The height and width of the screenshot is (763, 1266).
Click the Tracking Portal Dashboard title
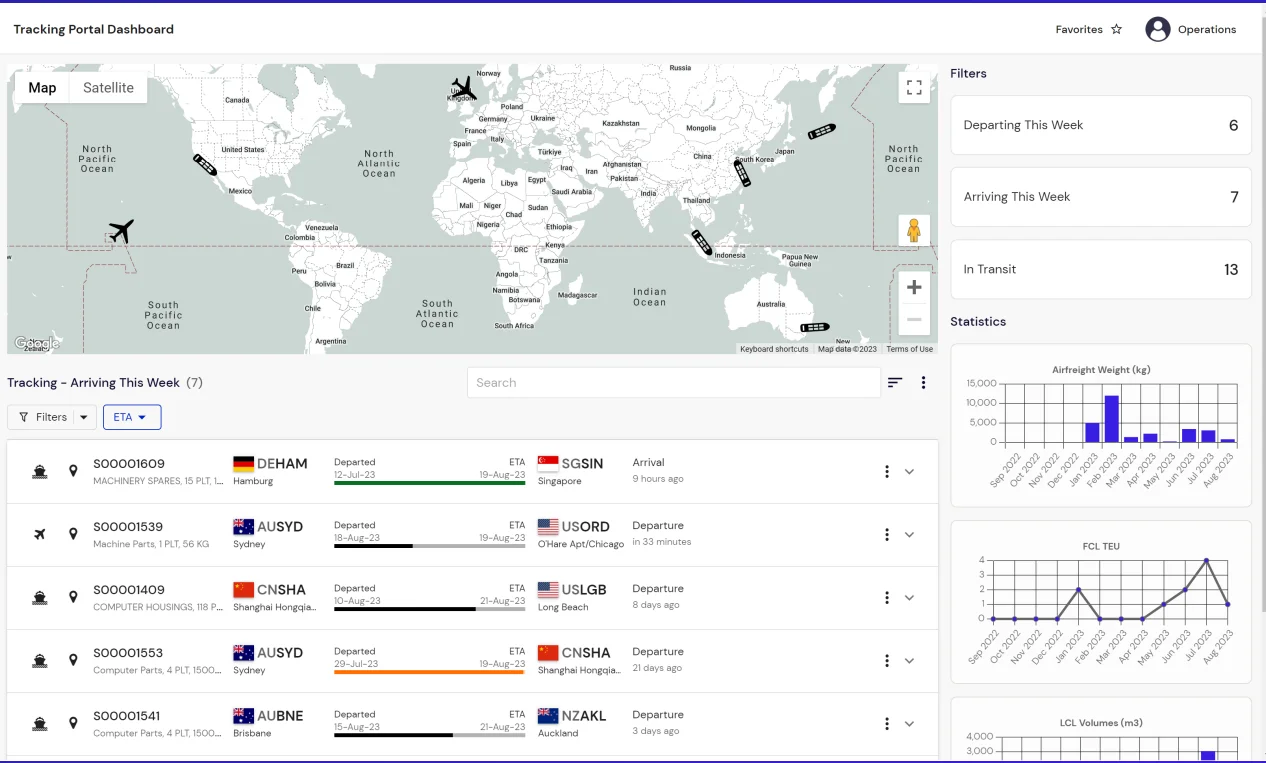94,29
